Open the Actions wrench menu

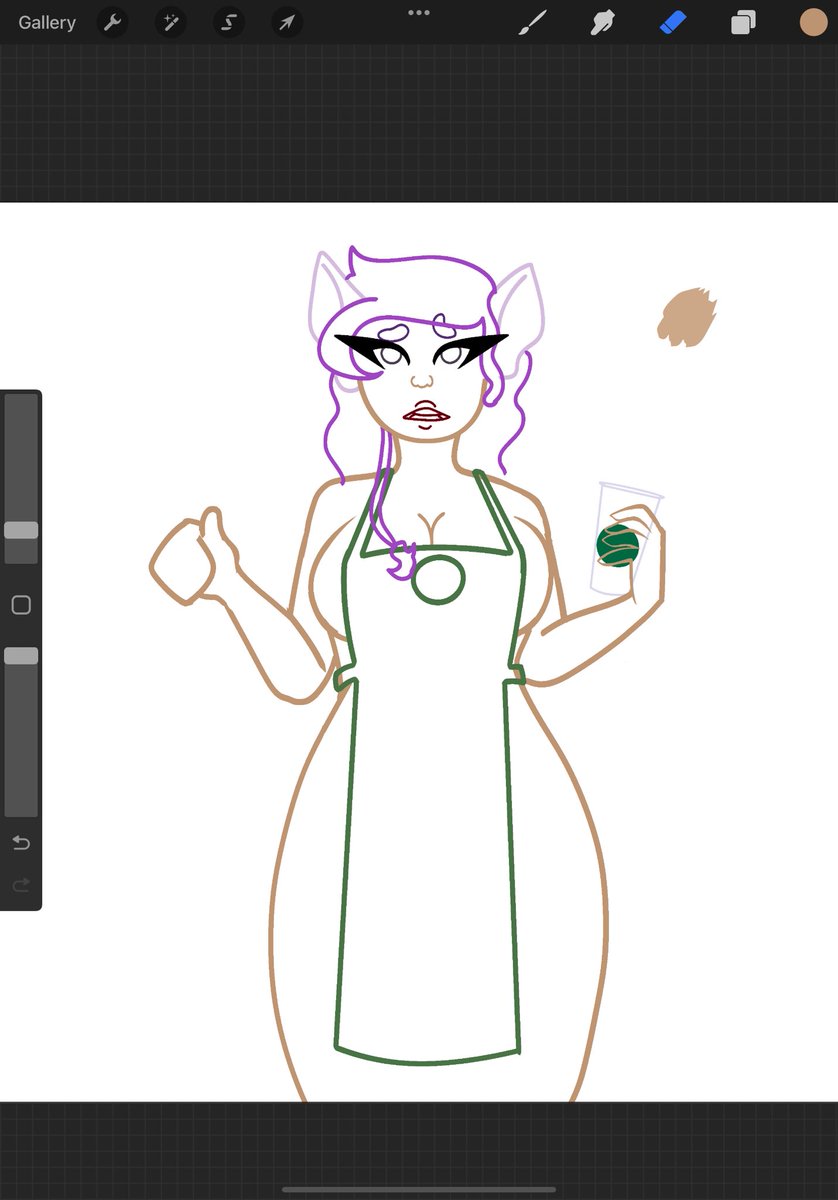tap(112, 22)
